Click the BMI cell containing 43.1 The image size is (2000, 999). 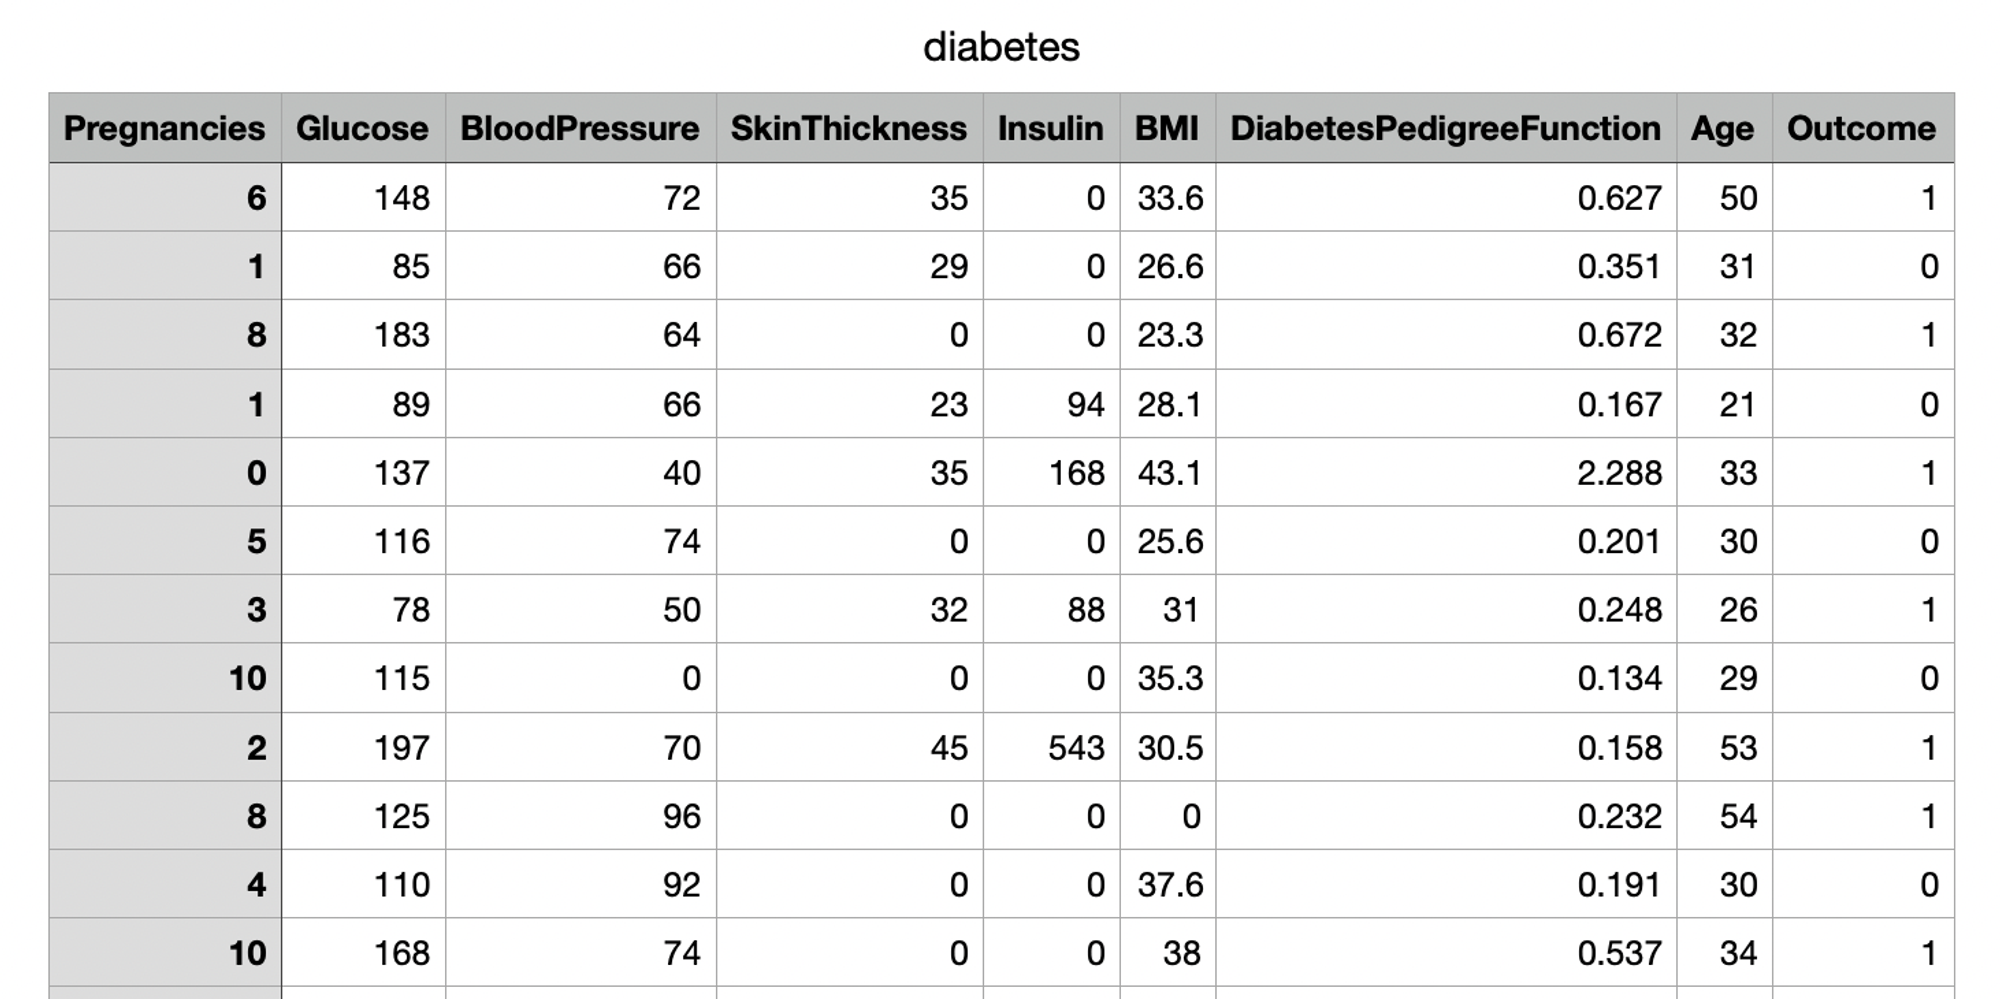tap(1167, 472)
